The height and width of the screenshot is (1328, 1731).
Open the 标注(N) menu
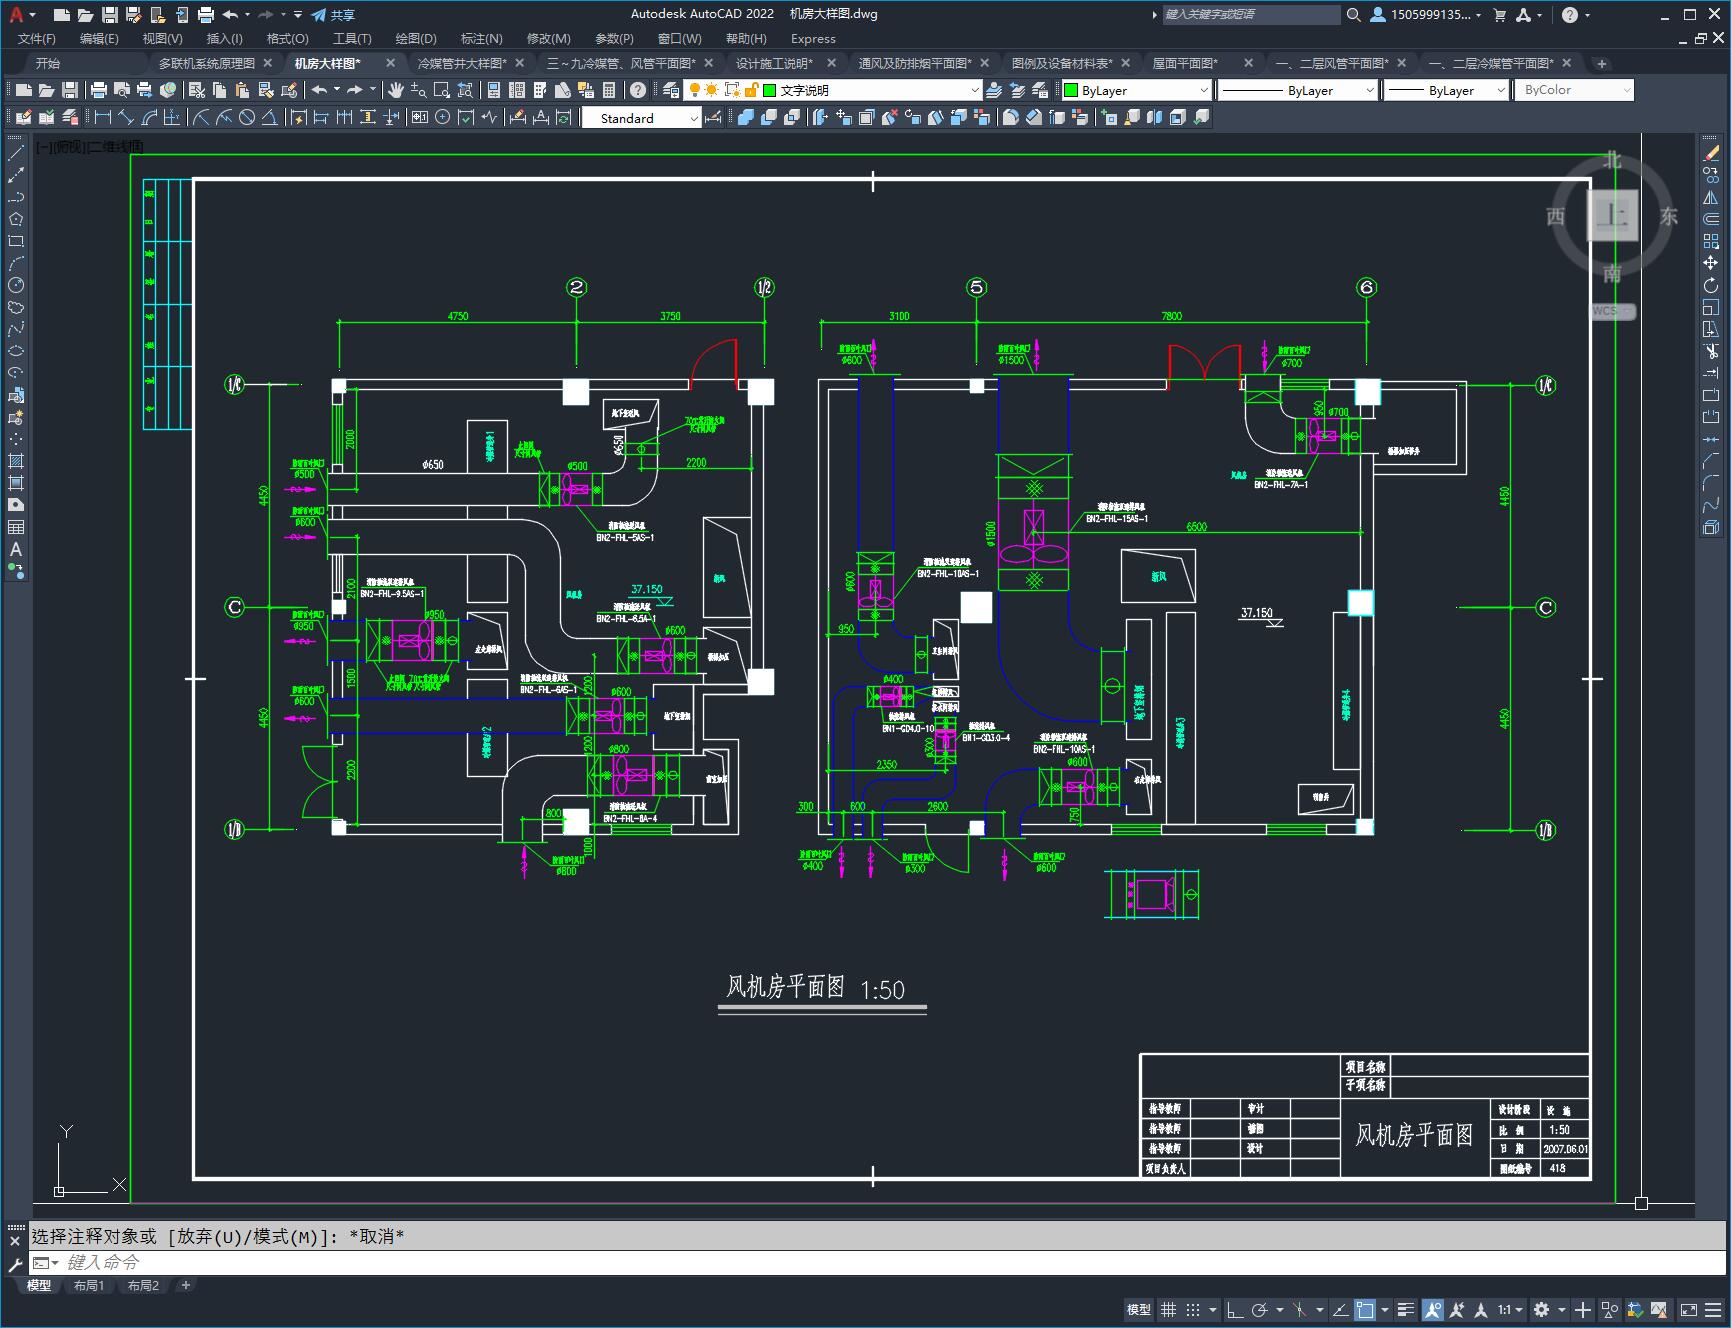[481, 38]
